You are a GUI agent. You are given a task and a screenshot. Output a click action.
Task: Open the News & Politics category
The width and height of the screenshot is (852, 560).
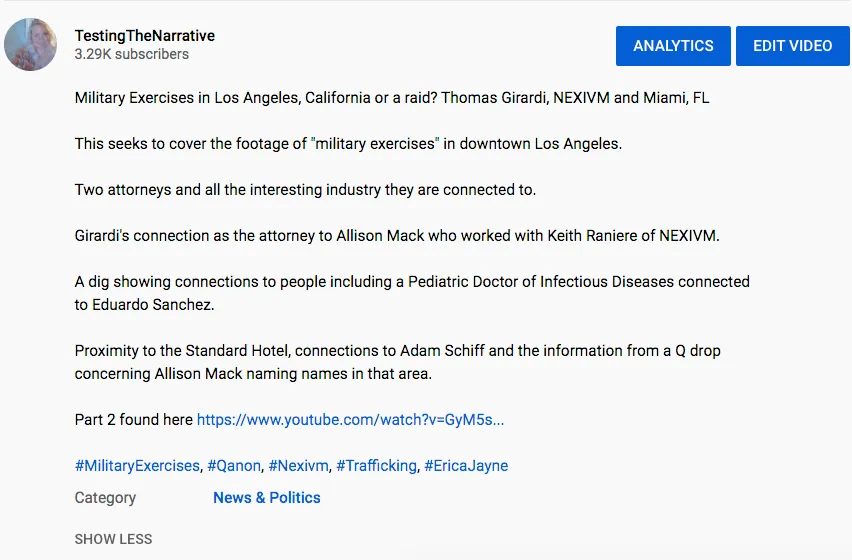[x=267, y=498]
